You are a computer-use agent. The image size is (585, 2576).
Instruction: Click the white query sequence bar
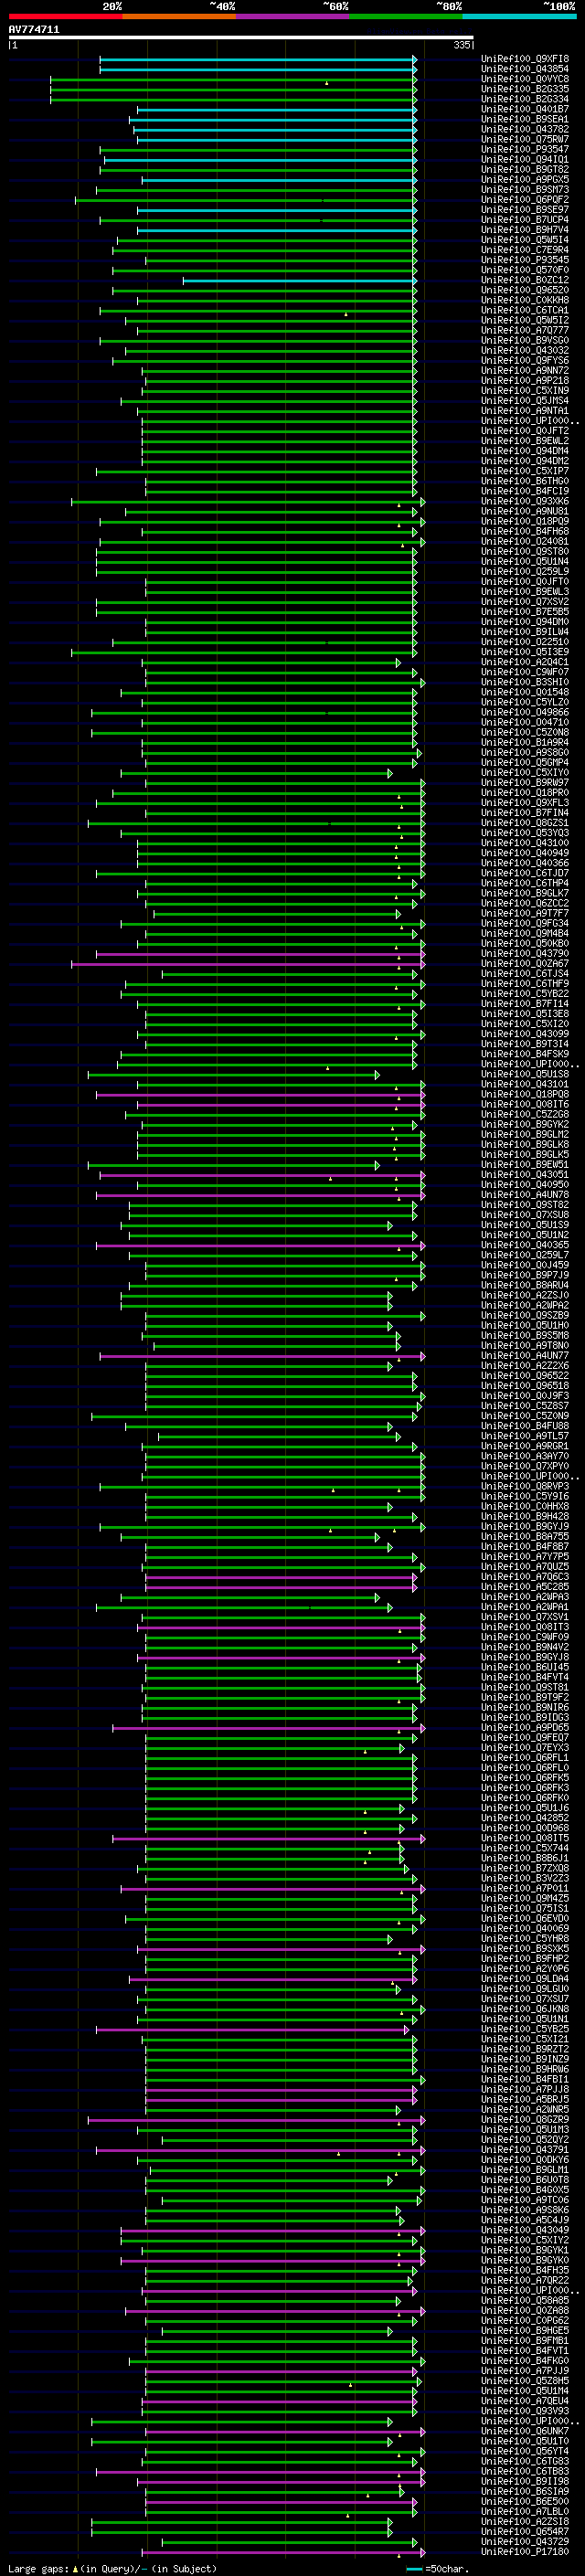(241, 38)
